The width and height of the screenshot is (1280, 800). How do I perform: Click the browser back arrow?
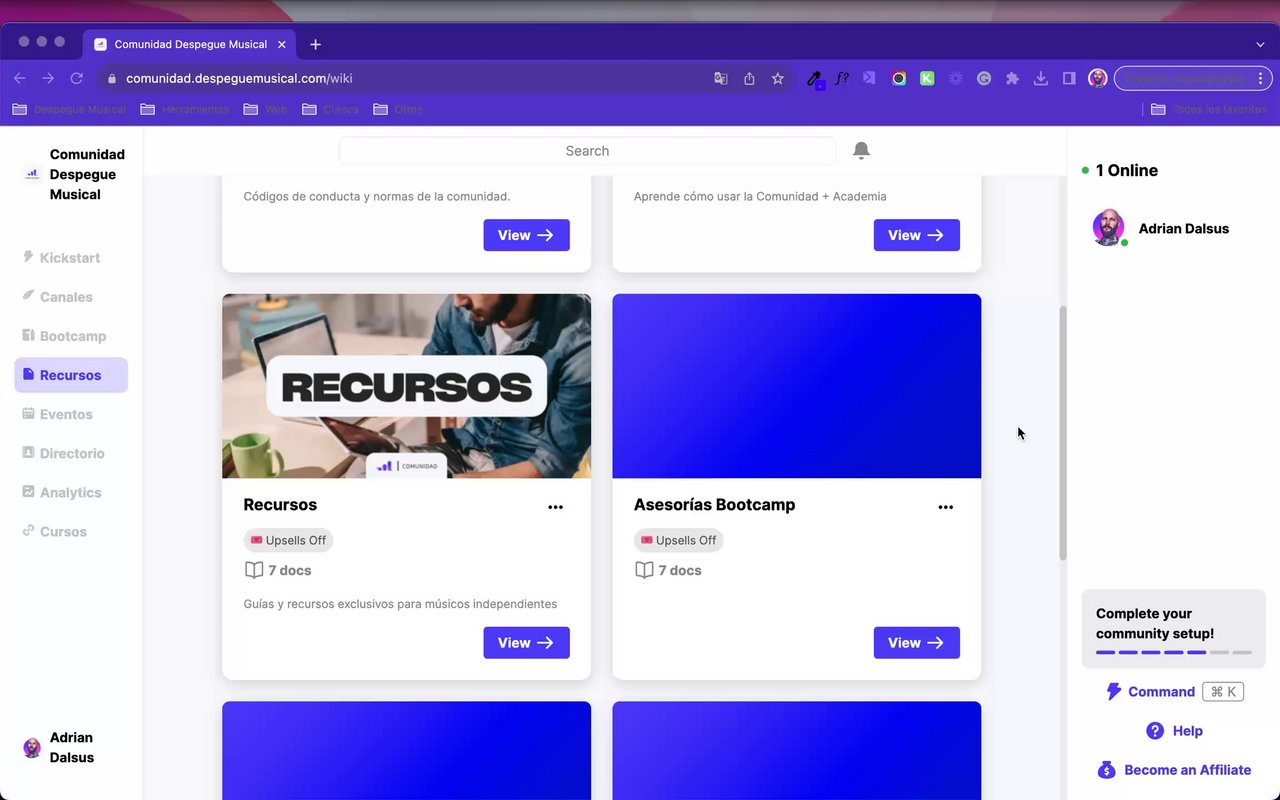pyautogui.click(x=20, y=78)
